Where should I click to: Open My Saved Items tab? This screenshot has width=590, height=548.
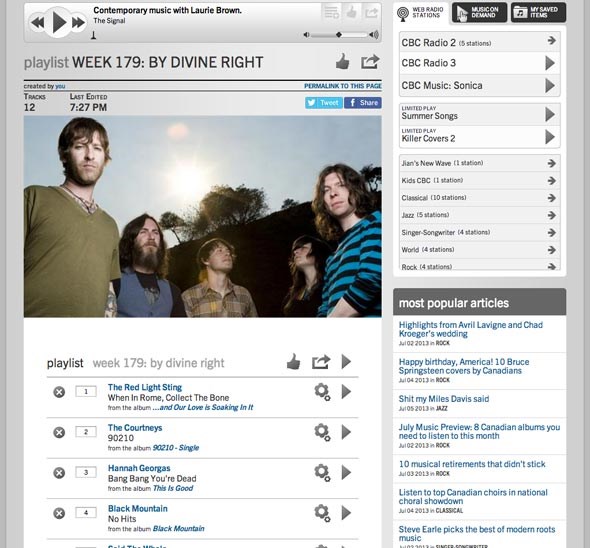point(538,12)
